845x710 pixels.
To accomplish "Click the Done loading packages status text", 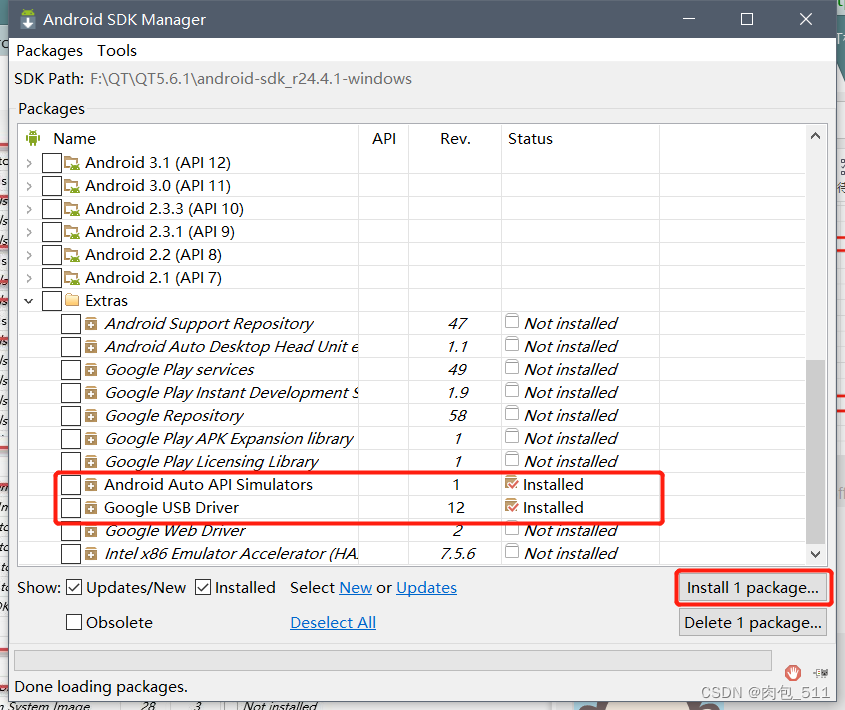I will [x=101, y=687].
